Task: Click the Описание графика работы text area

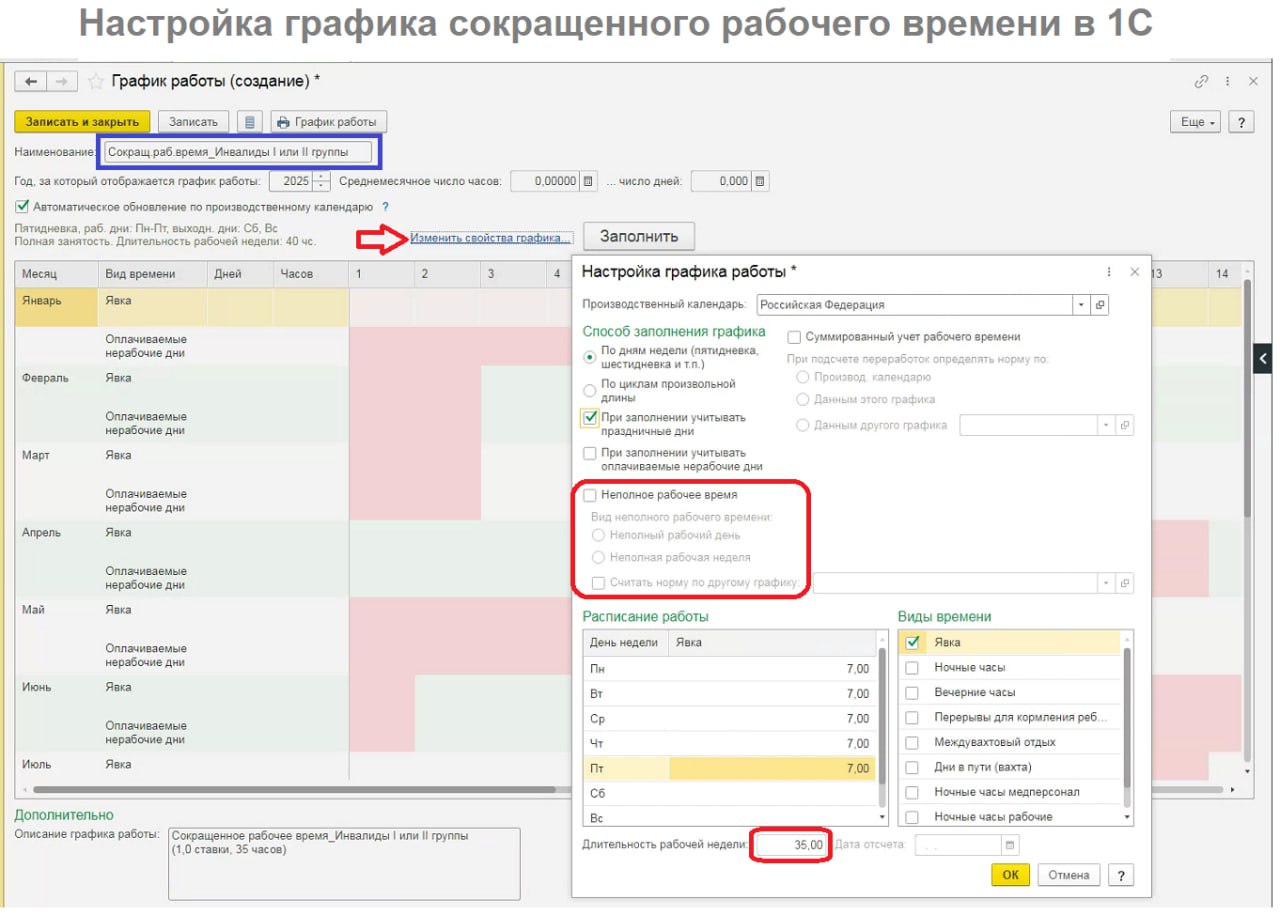Action: 344,864
